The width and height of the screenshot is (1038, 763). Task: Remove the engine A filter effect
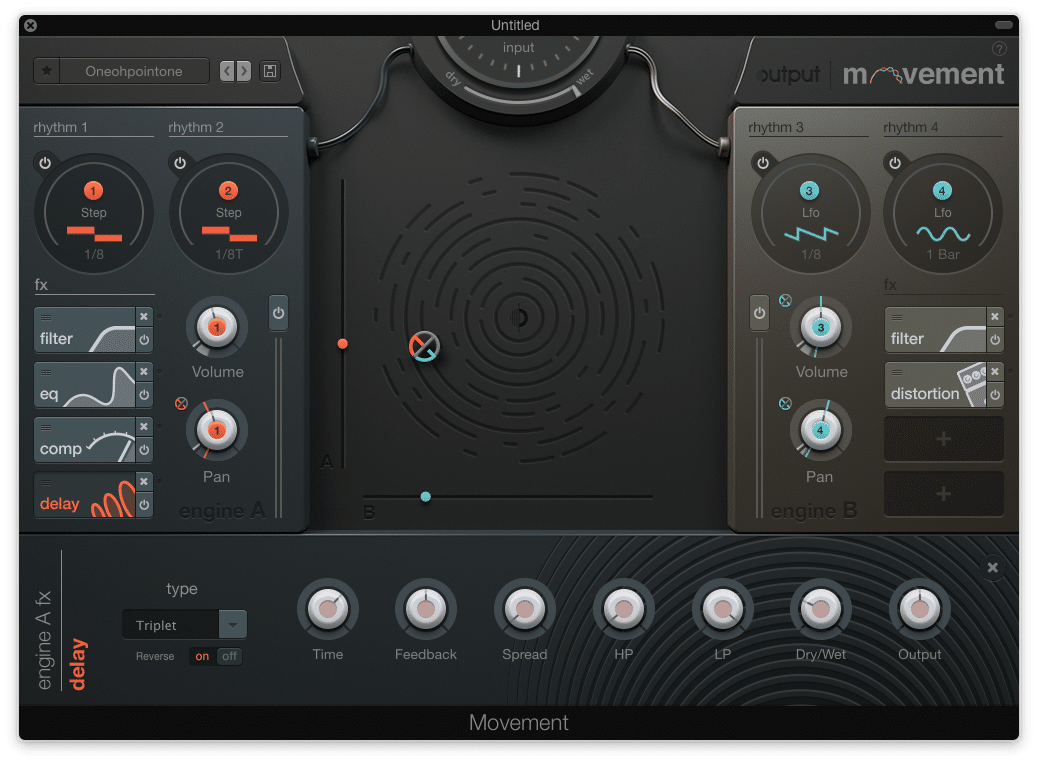coord(144,317)
